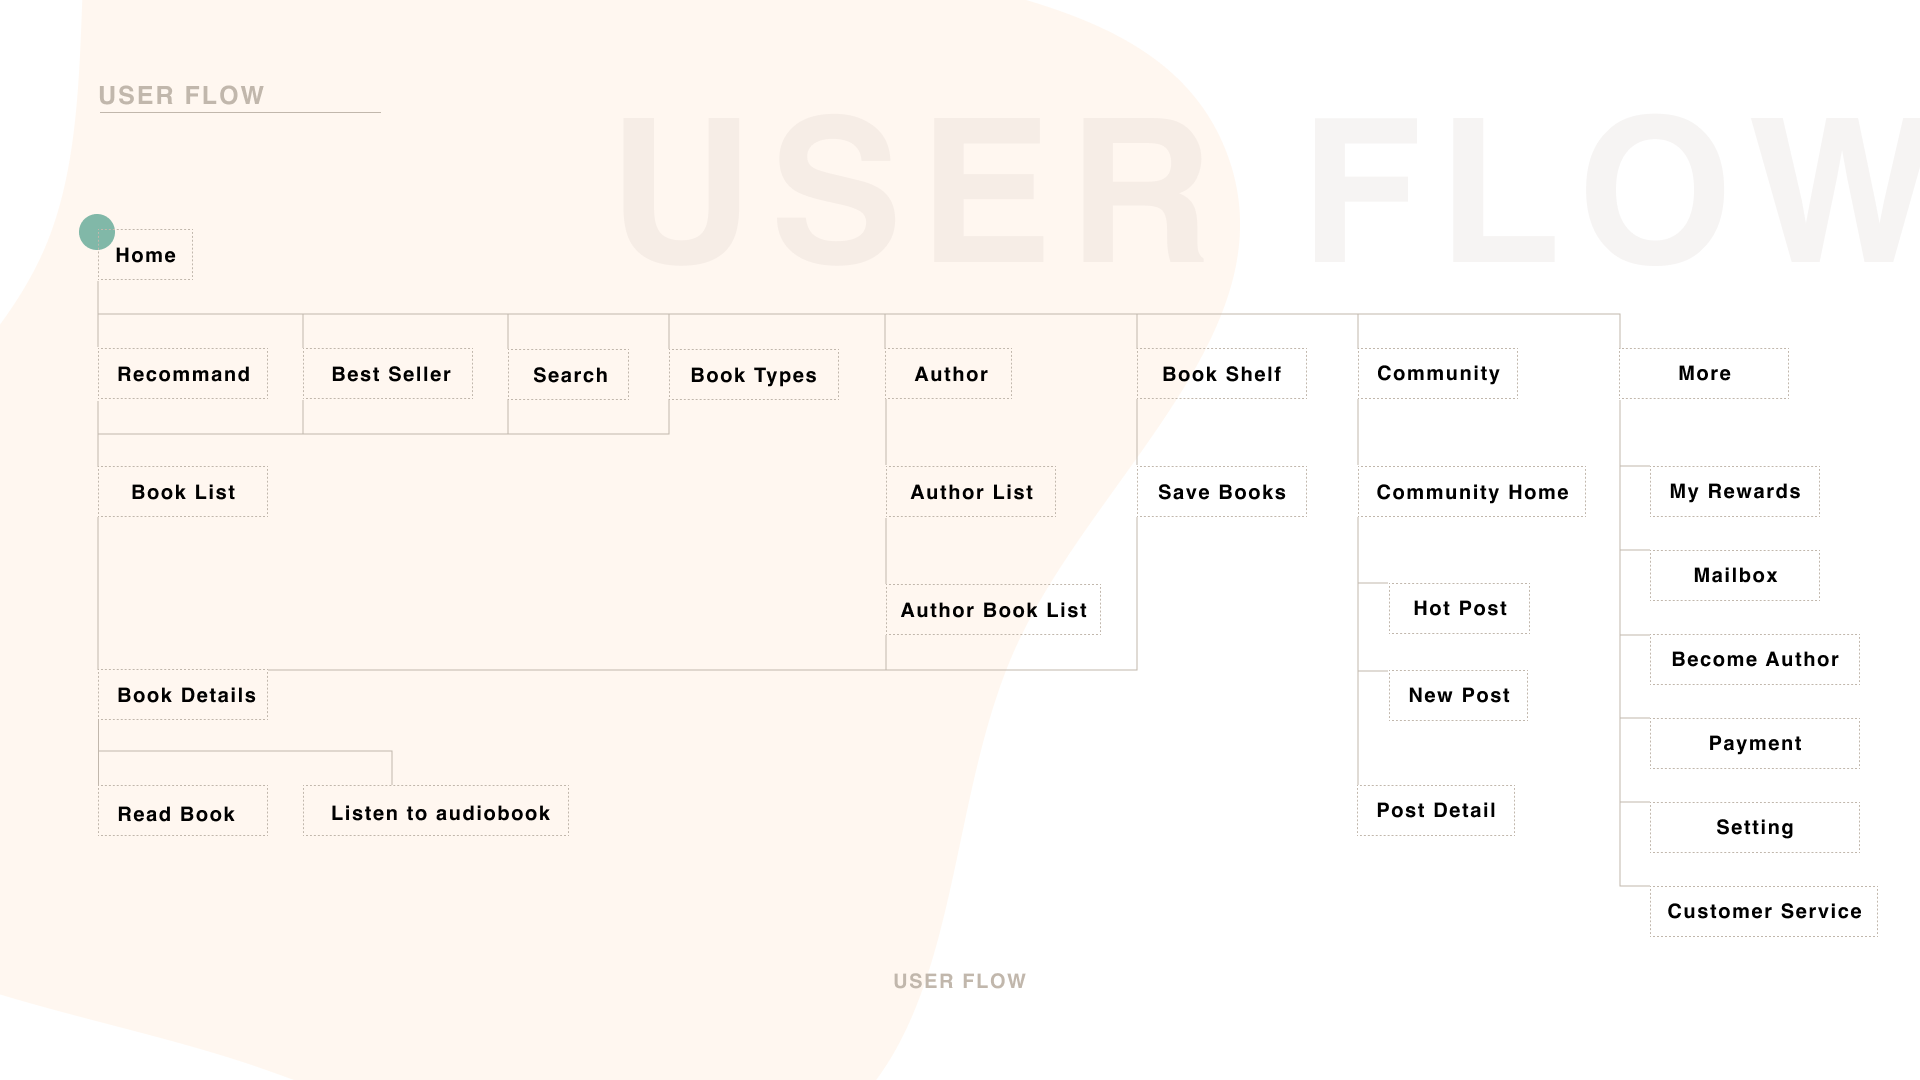The image size is (1920, 1080).
Task: Select the Search box
Action: [x=569, y=375]
